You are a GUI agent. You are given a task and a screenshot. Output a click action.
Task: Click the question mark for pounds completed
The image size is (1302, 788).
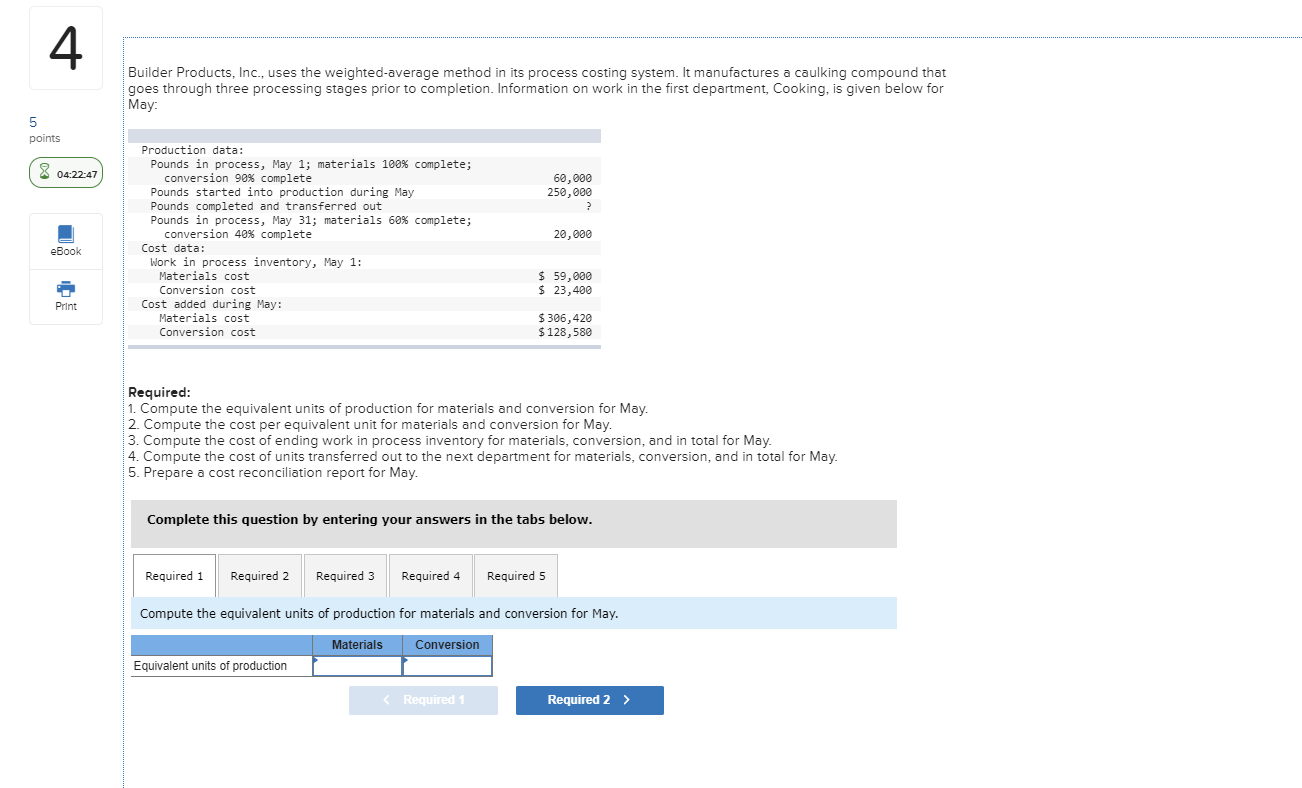589,206
